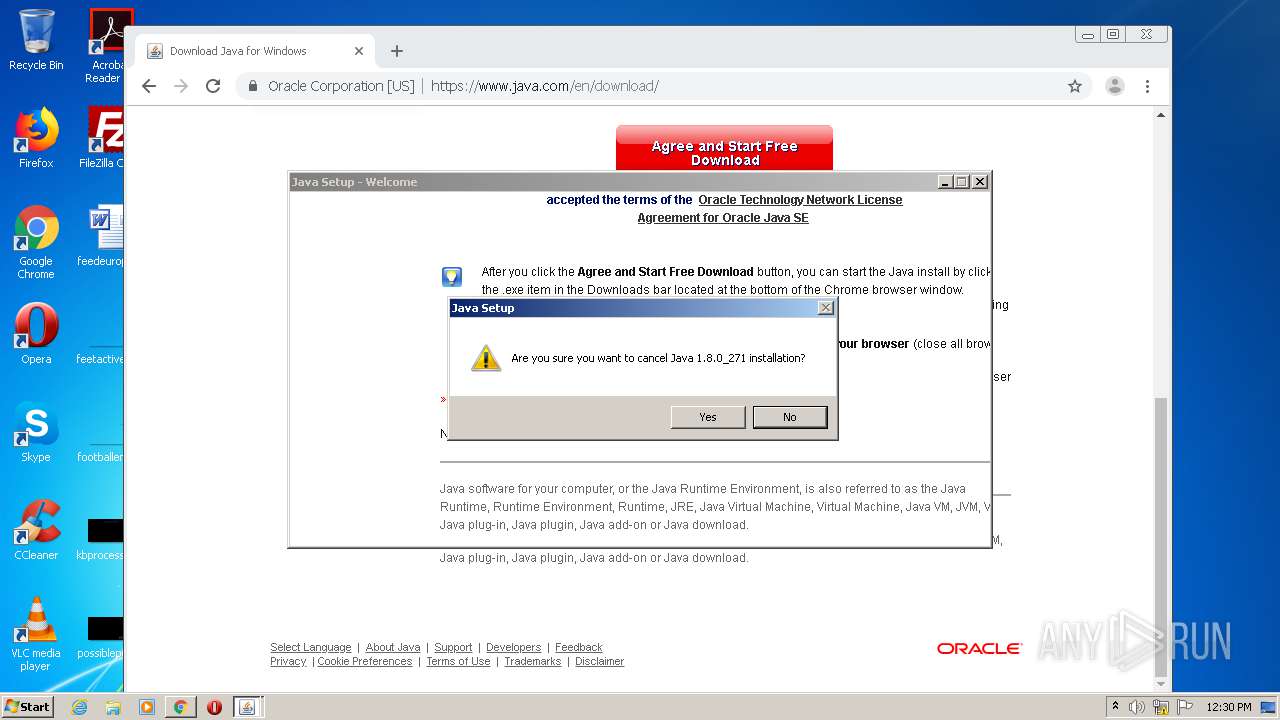The width and height of the screenshot is (1280, 720).
Task: Open a new Chrome tab
Action: (397, 51)
